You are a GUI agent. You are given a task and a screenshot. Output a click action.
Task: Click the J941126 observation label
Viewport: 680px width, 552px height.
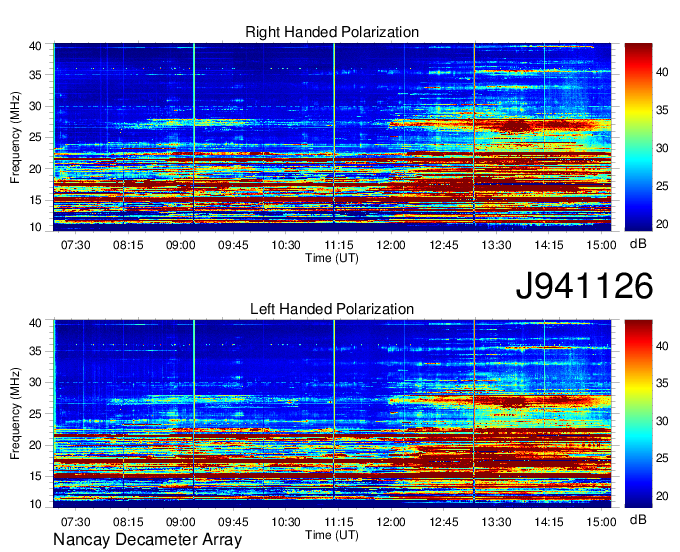[584, 286]
